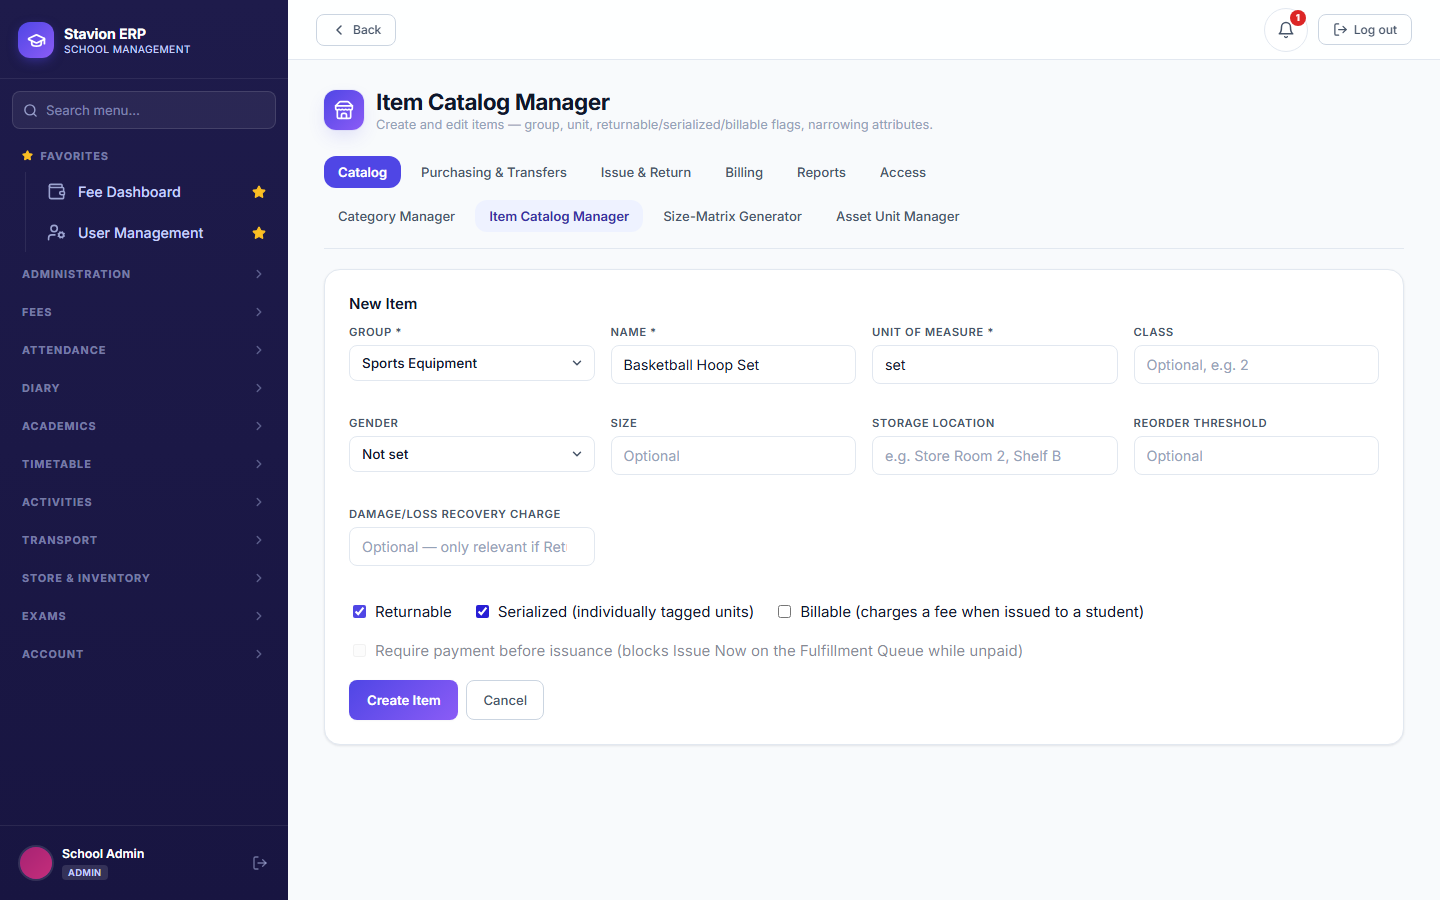Click the Cancel button
The height and width of the screenshot is (900, 1440).
[505, 700]
